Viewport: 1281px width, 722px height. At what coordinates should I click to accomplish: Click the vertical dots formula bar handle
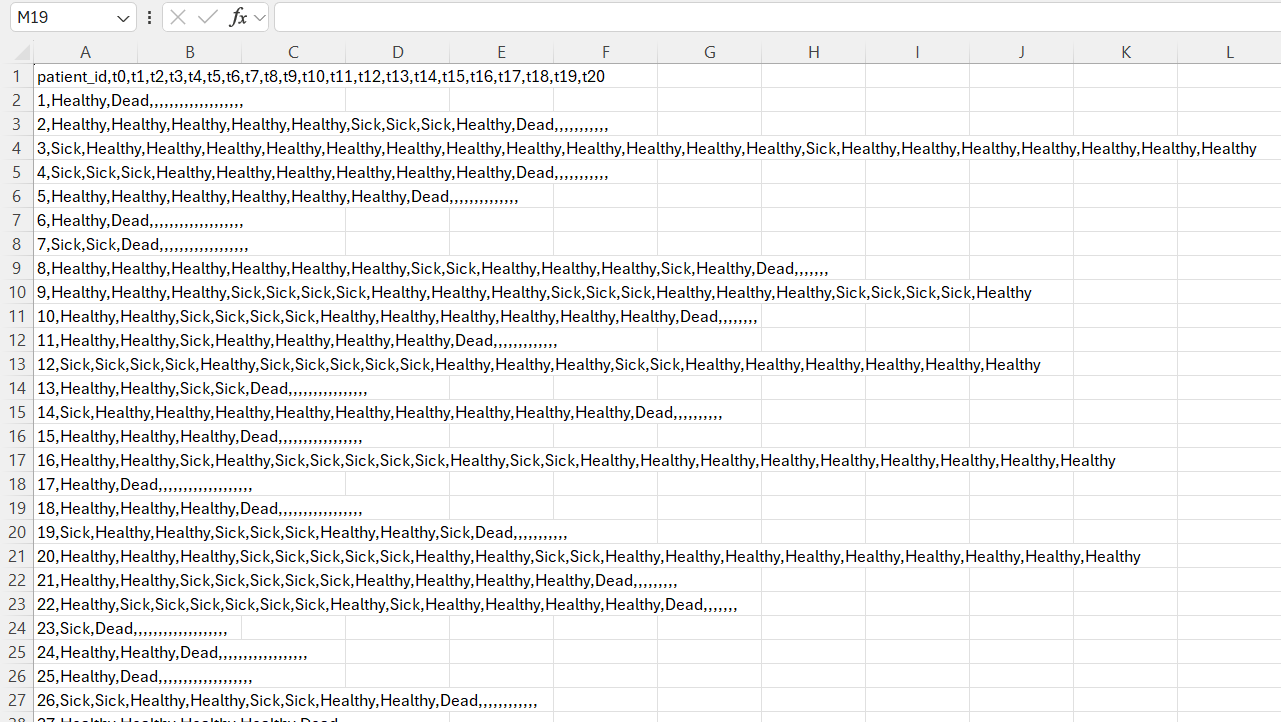[x=149, y=18]
